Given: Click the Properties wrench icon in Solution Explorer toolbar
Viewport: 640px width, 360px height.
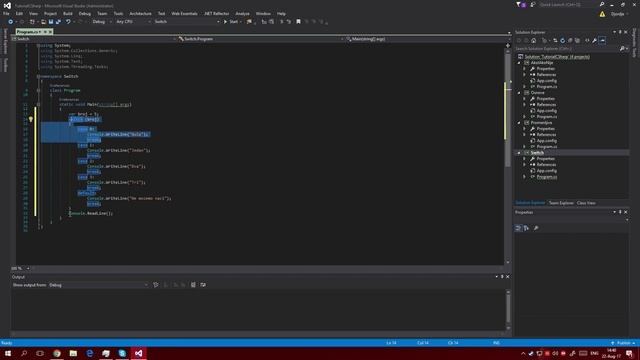Looking at the screenshot, I should tap(595, 40).
